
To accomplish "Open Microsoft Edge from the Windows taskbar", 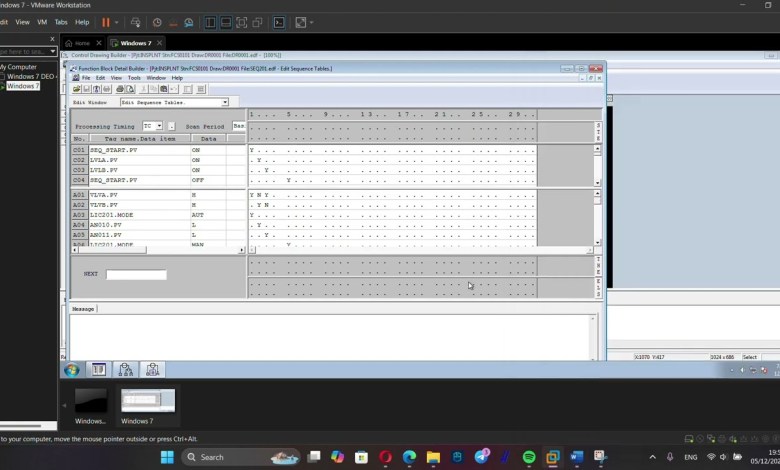I will point(409,457).
